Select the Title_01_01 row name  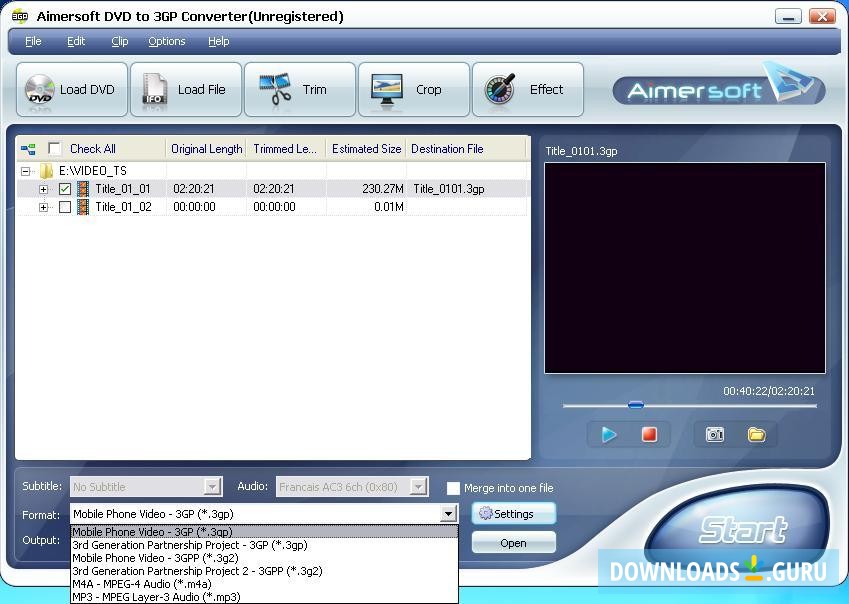123,189
